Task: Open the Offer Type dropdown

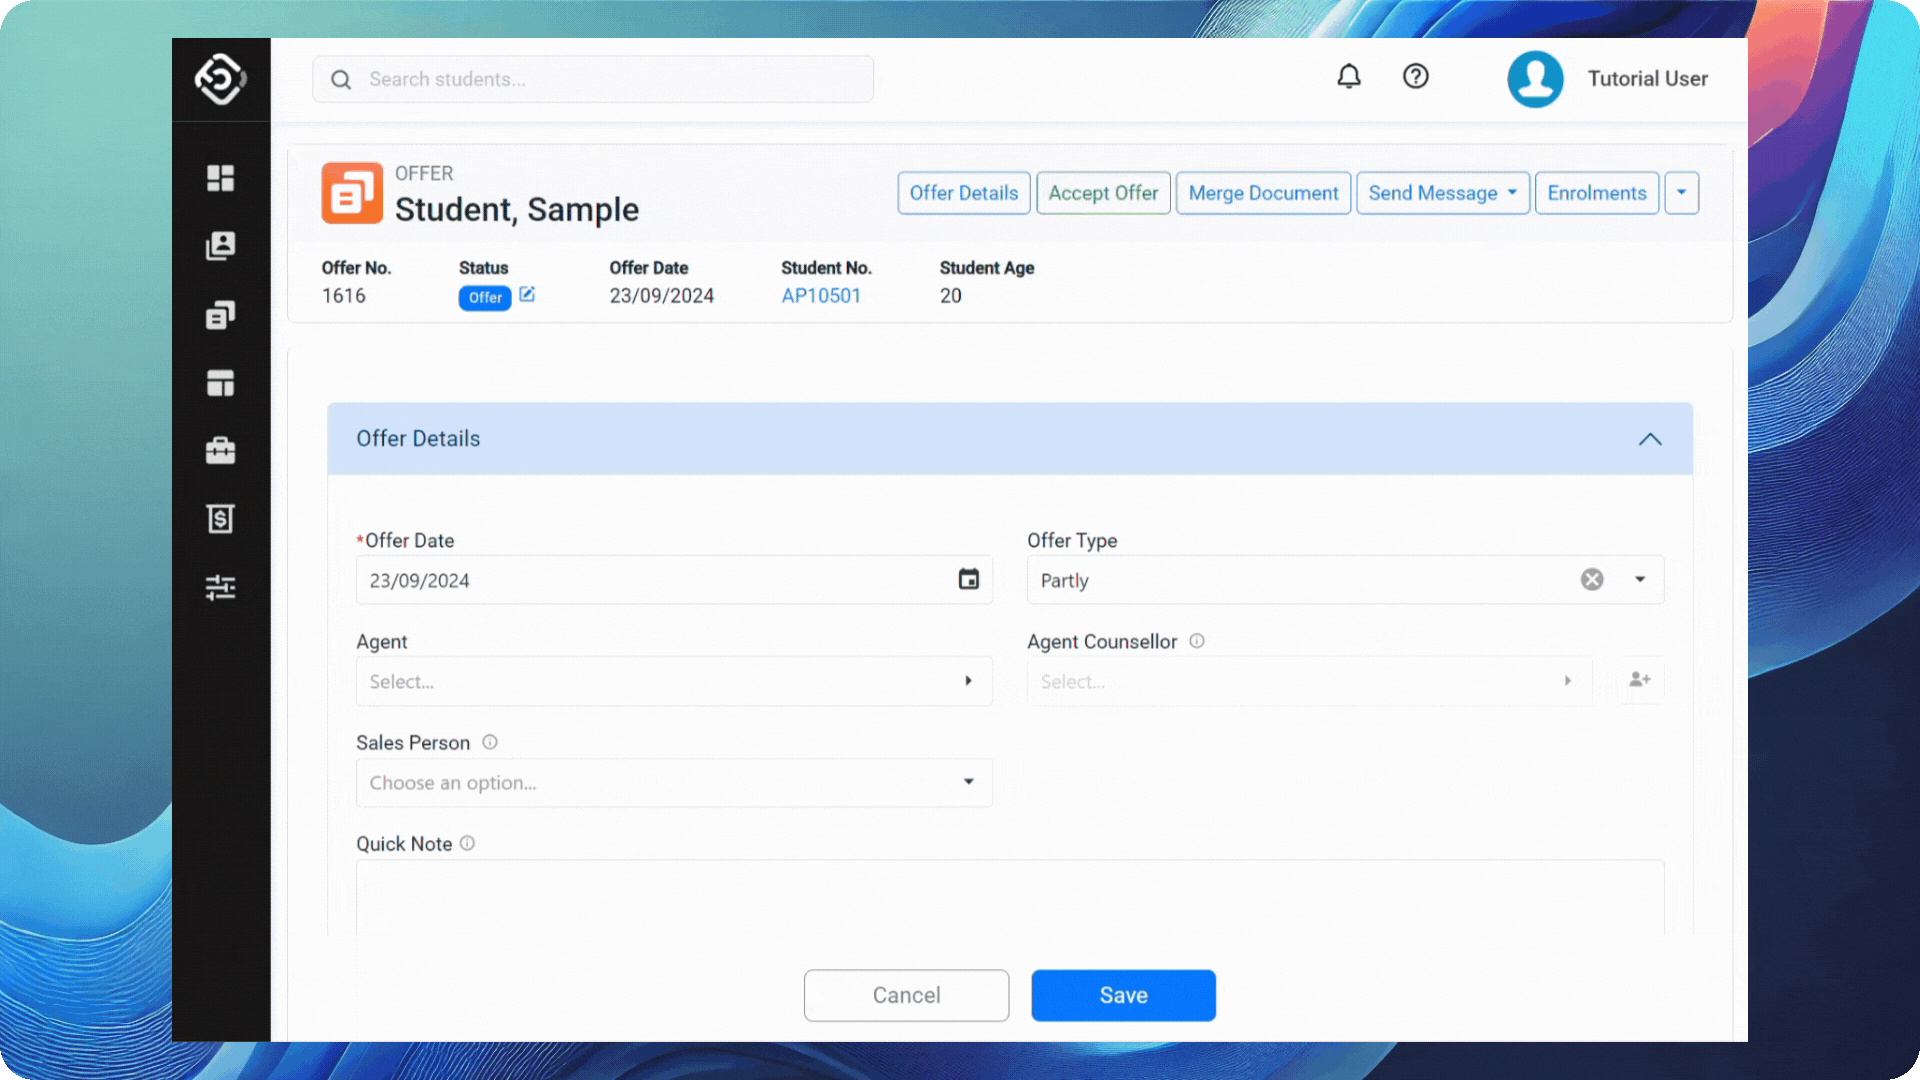Action: [1639, 580]
